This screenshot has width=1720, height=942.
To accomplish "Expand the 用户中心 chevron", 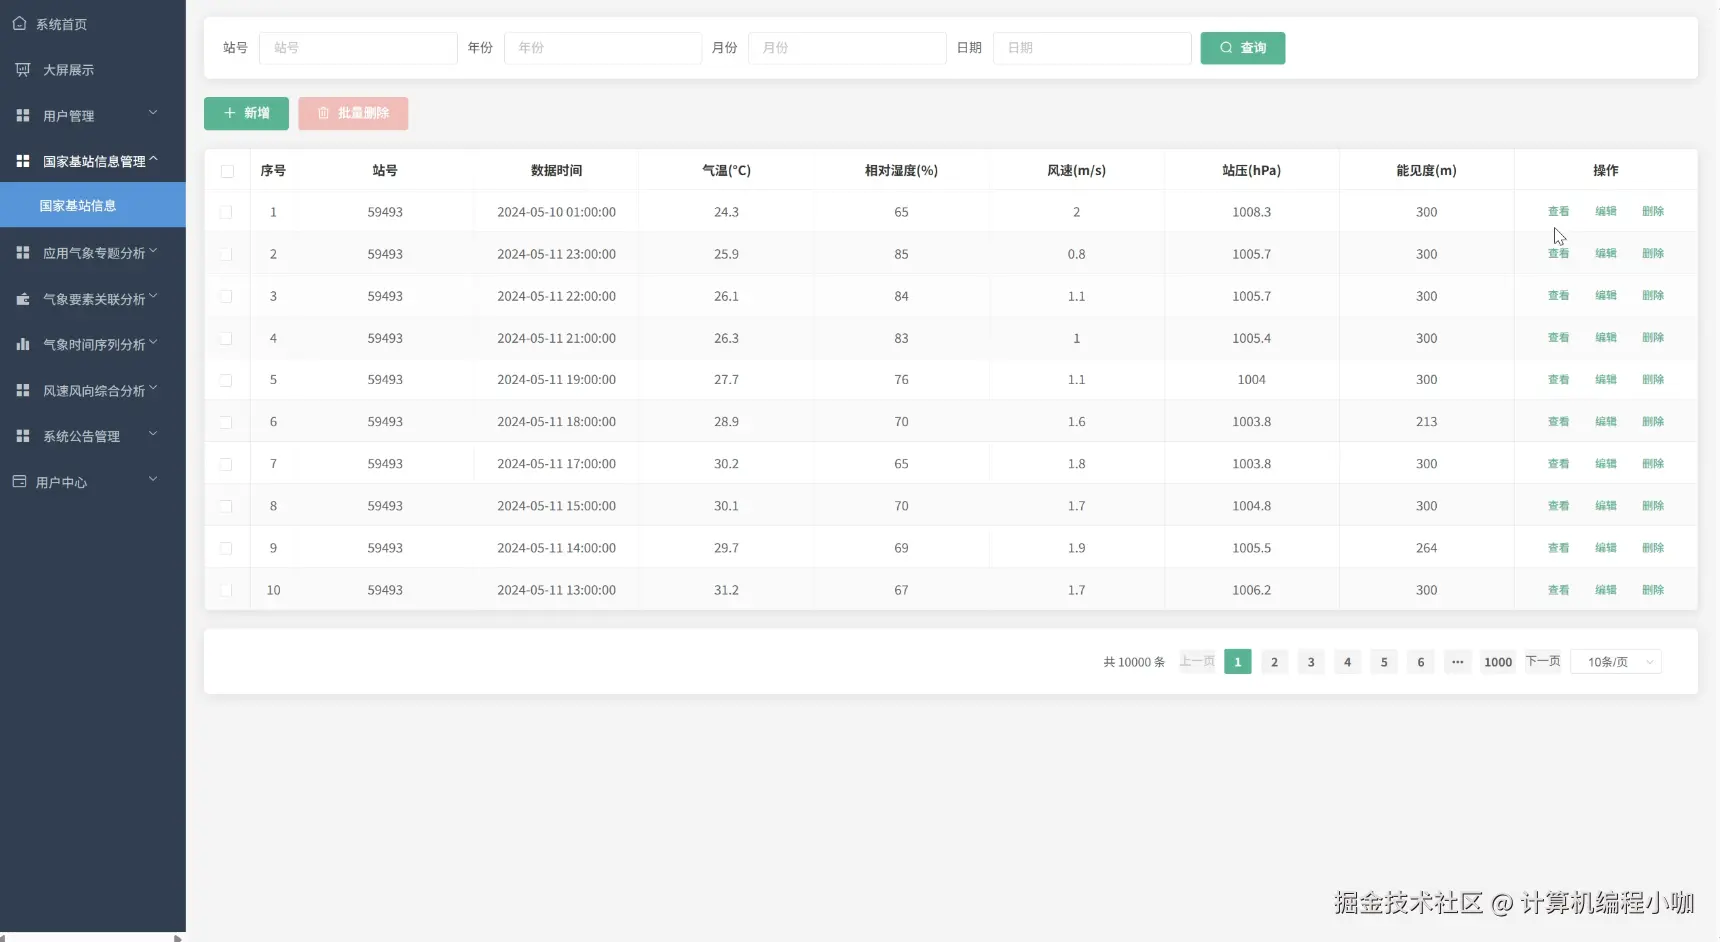I will 153,479.
